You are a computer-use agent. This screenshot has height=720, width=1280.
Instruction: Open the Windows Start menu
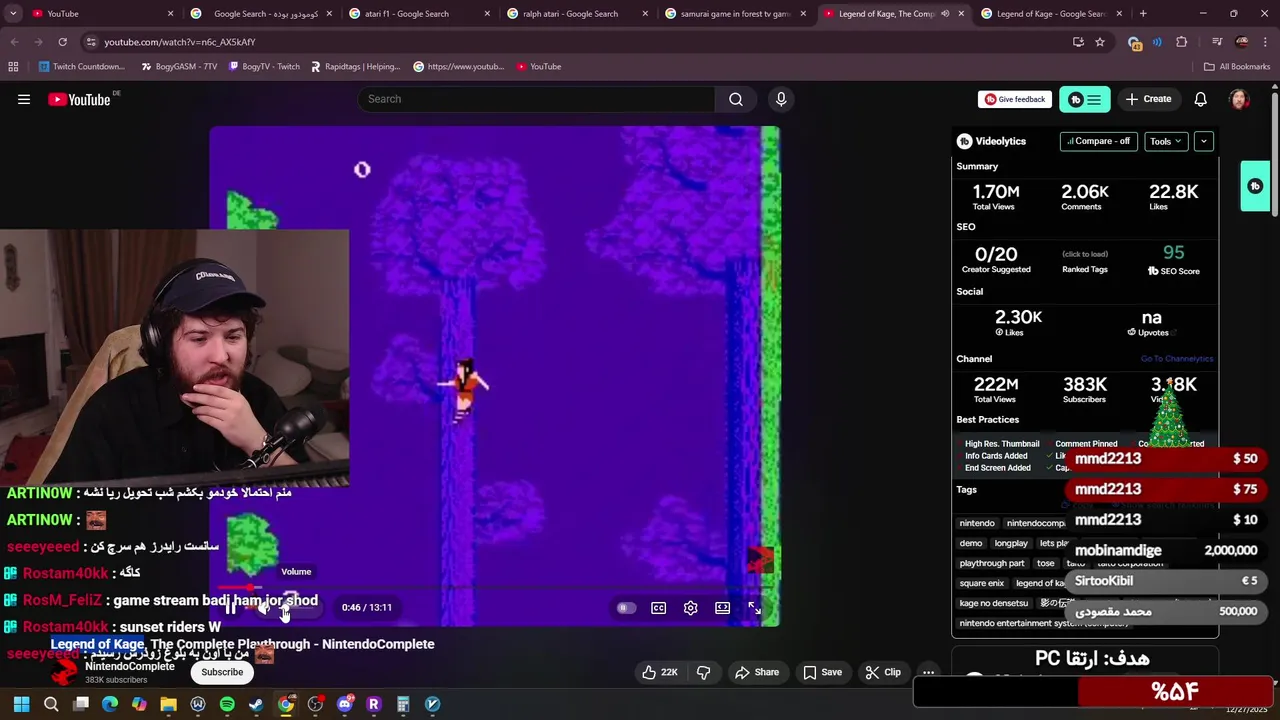[21, 704]
